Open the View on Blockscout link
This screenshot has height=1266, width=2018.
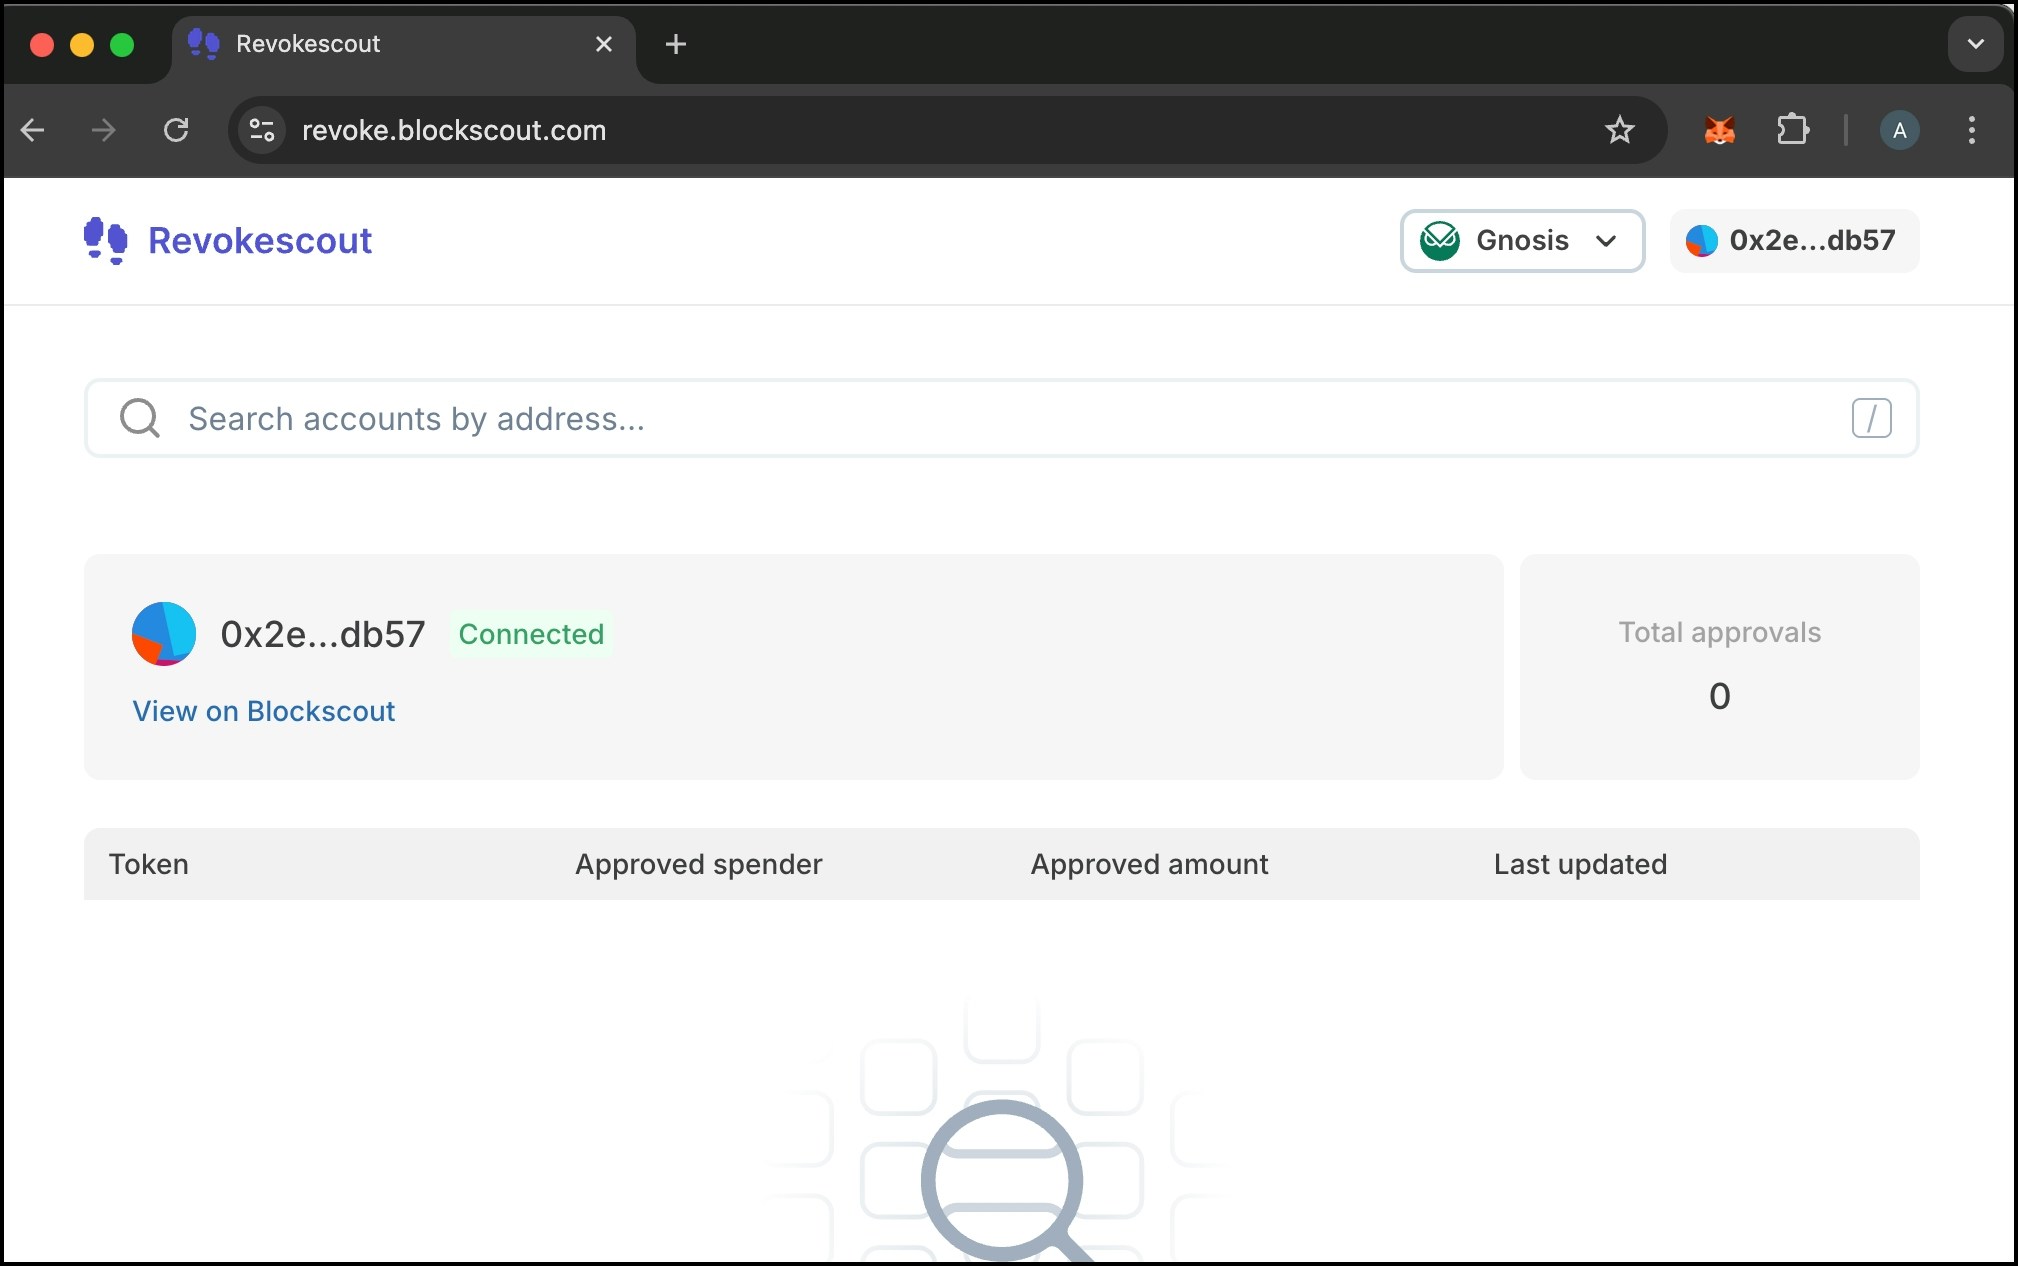click(264, 711)
